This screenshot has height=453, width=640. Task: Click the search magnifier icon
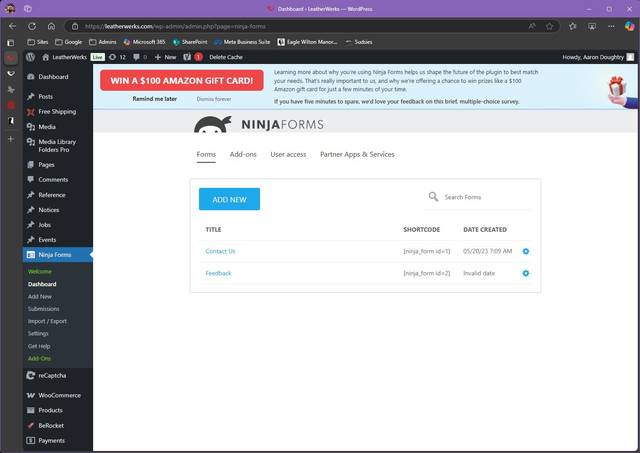(433, 197)
